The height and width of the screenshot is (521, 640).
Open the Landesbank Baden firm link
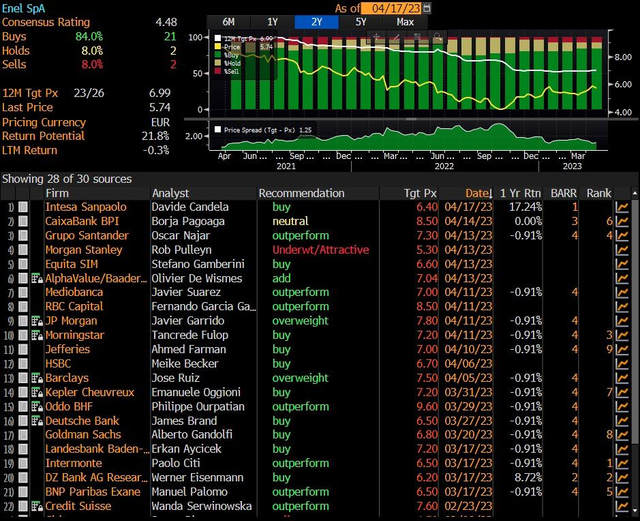tap(97, 449)
